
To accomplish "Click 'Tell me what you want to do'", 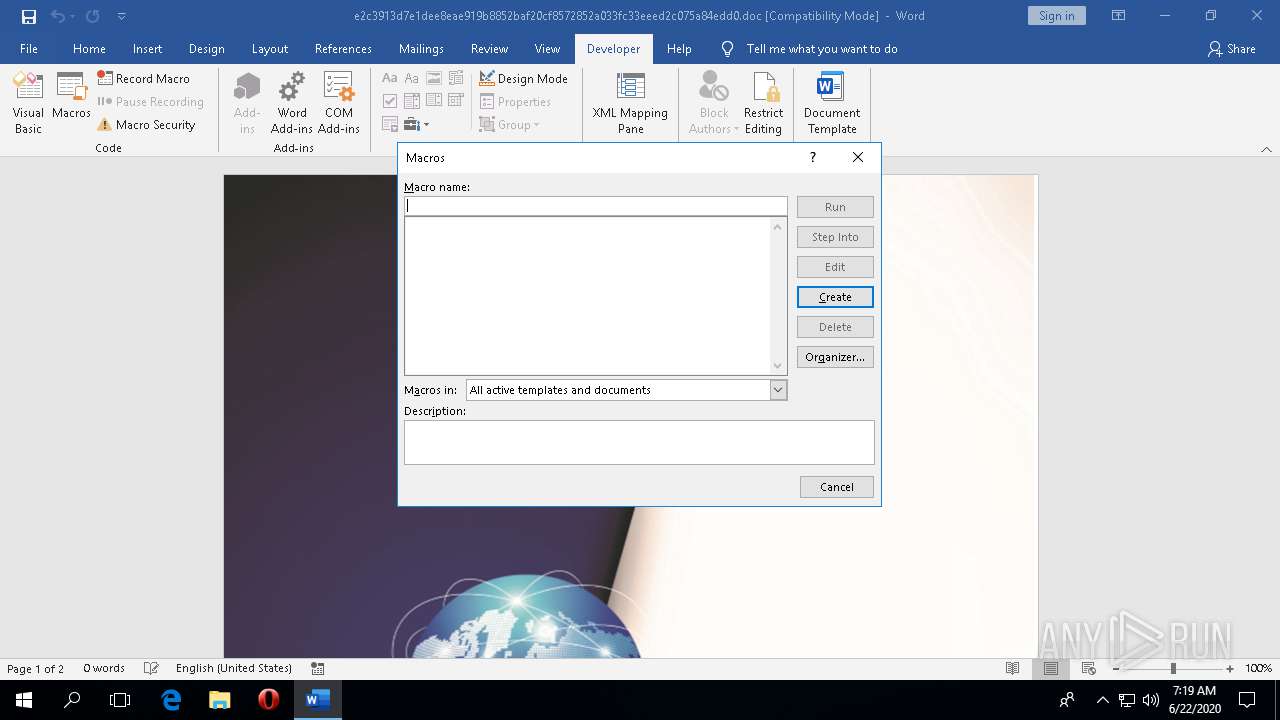I will (x=822, y=48).
